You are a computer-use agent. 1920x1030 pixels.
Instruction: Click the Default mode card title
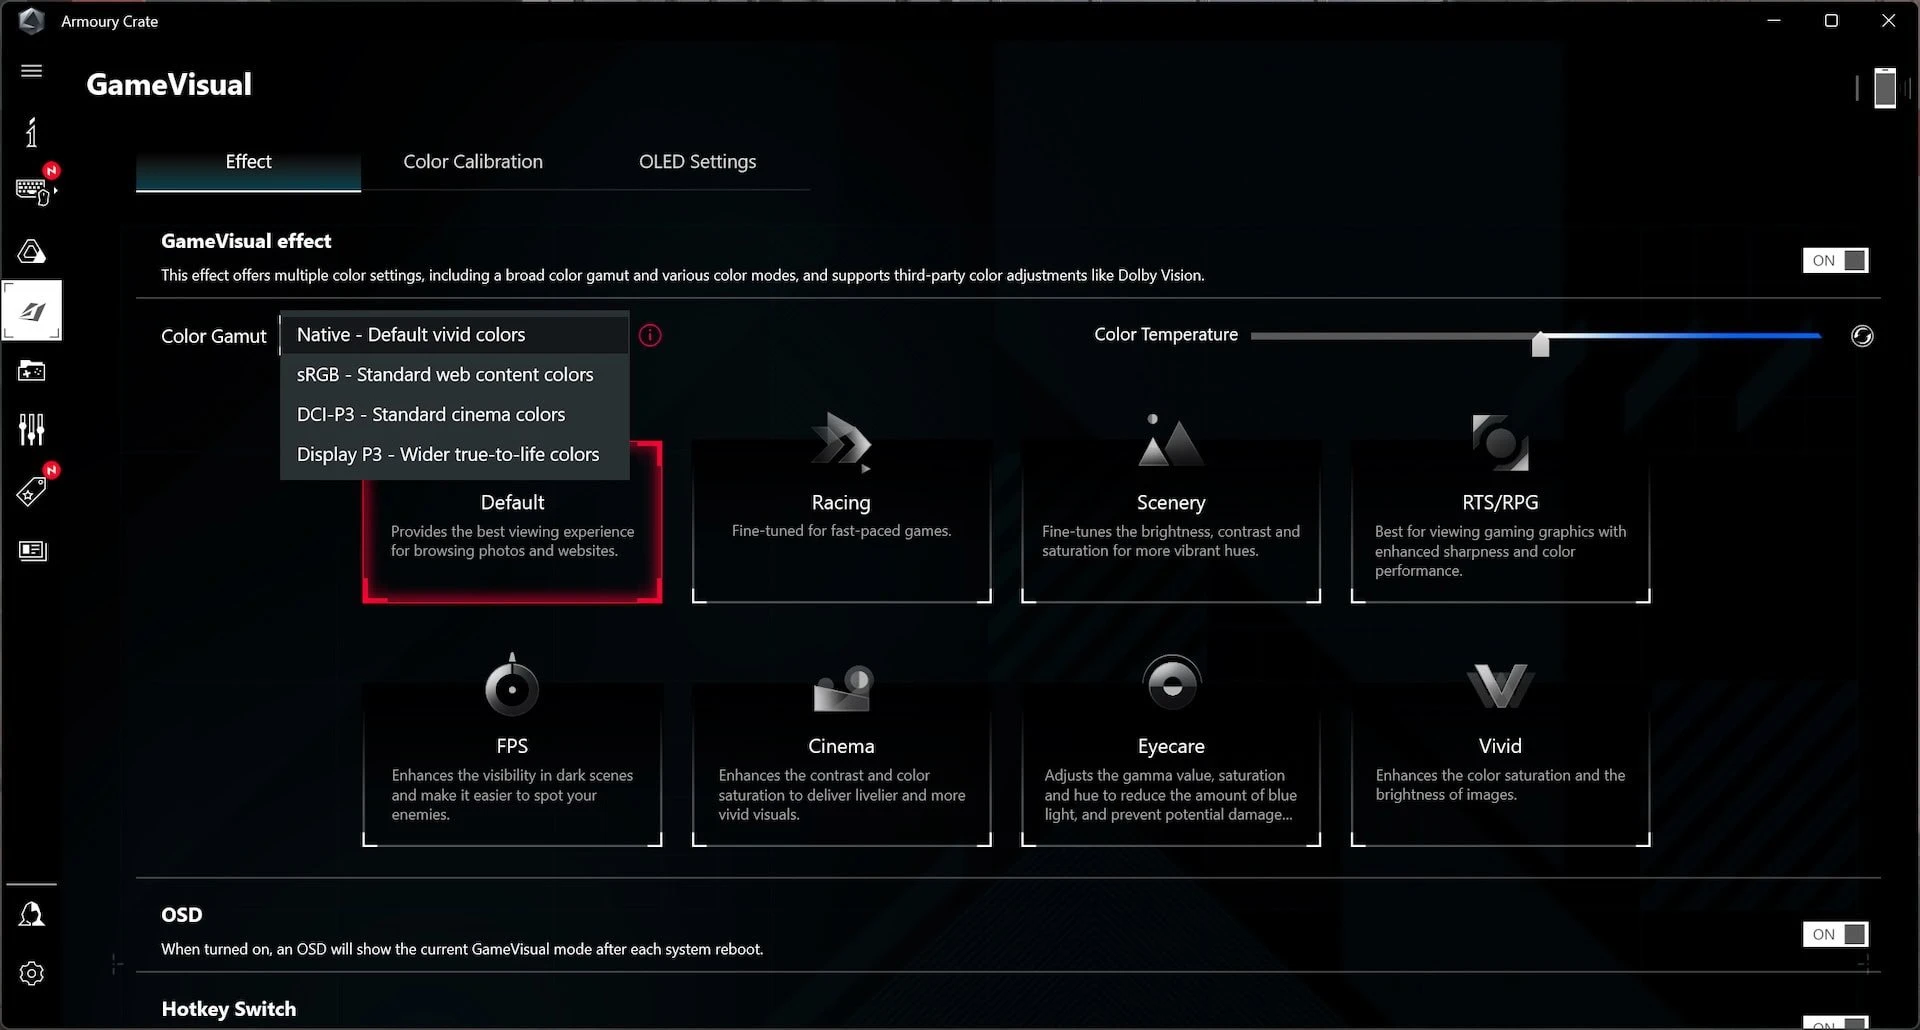click(512, 503)
